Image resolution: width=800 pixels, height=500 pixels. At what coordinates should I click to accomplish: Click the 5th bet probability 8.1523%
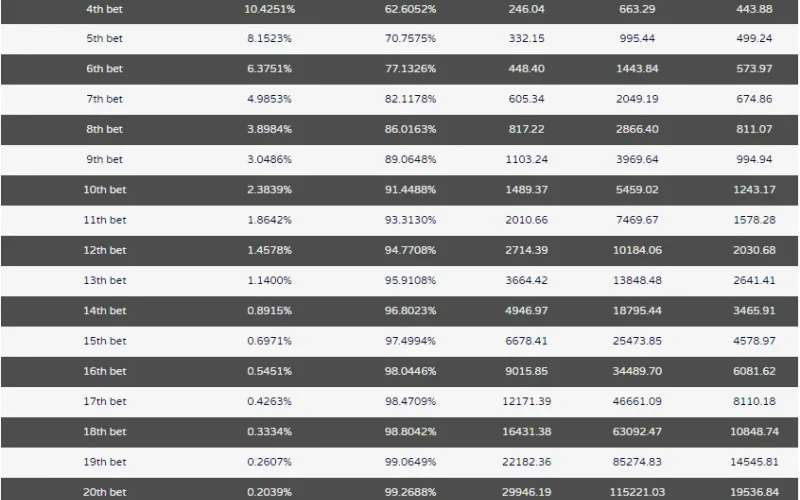[x=269, y=38]
